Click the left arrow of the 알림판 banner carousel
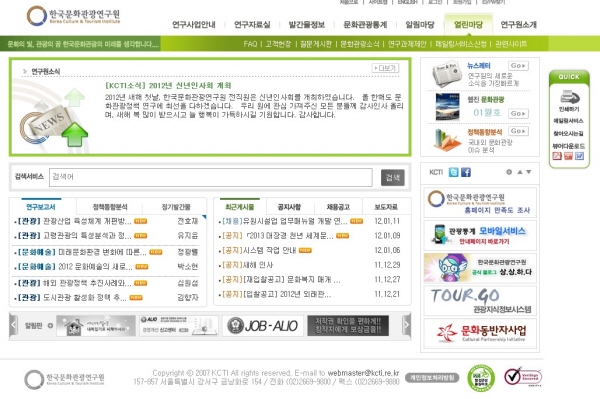 (13, 325)
